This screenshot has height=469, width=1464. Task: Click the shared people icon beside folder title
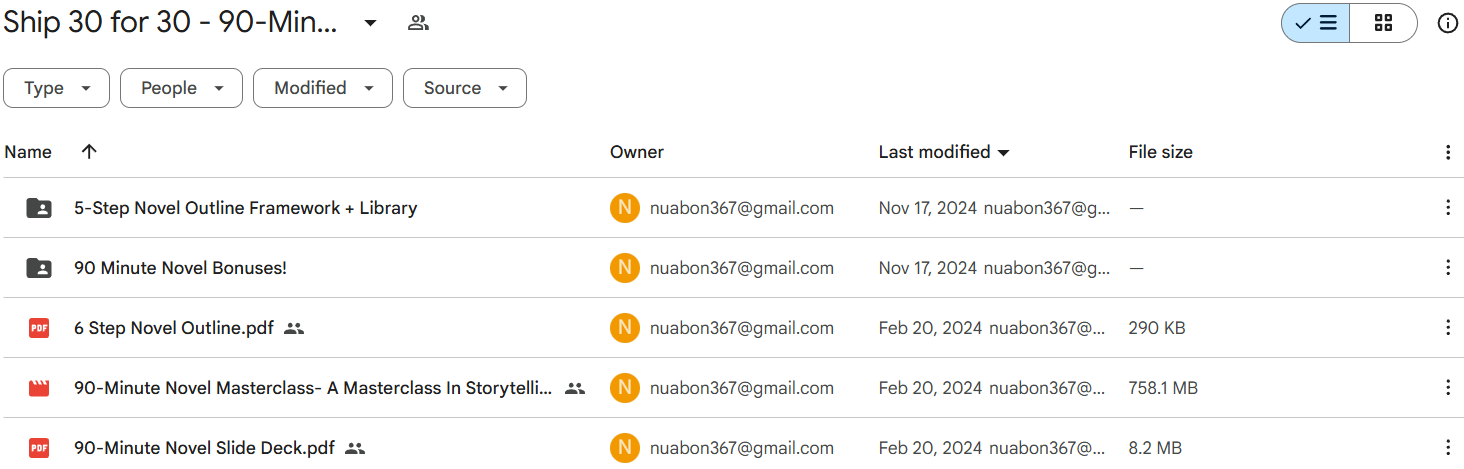click(418, 23)
